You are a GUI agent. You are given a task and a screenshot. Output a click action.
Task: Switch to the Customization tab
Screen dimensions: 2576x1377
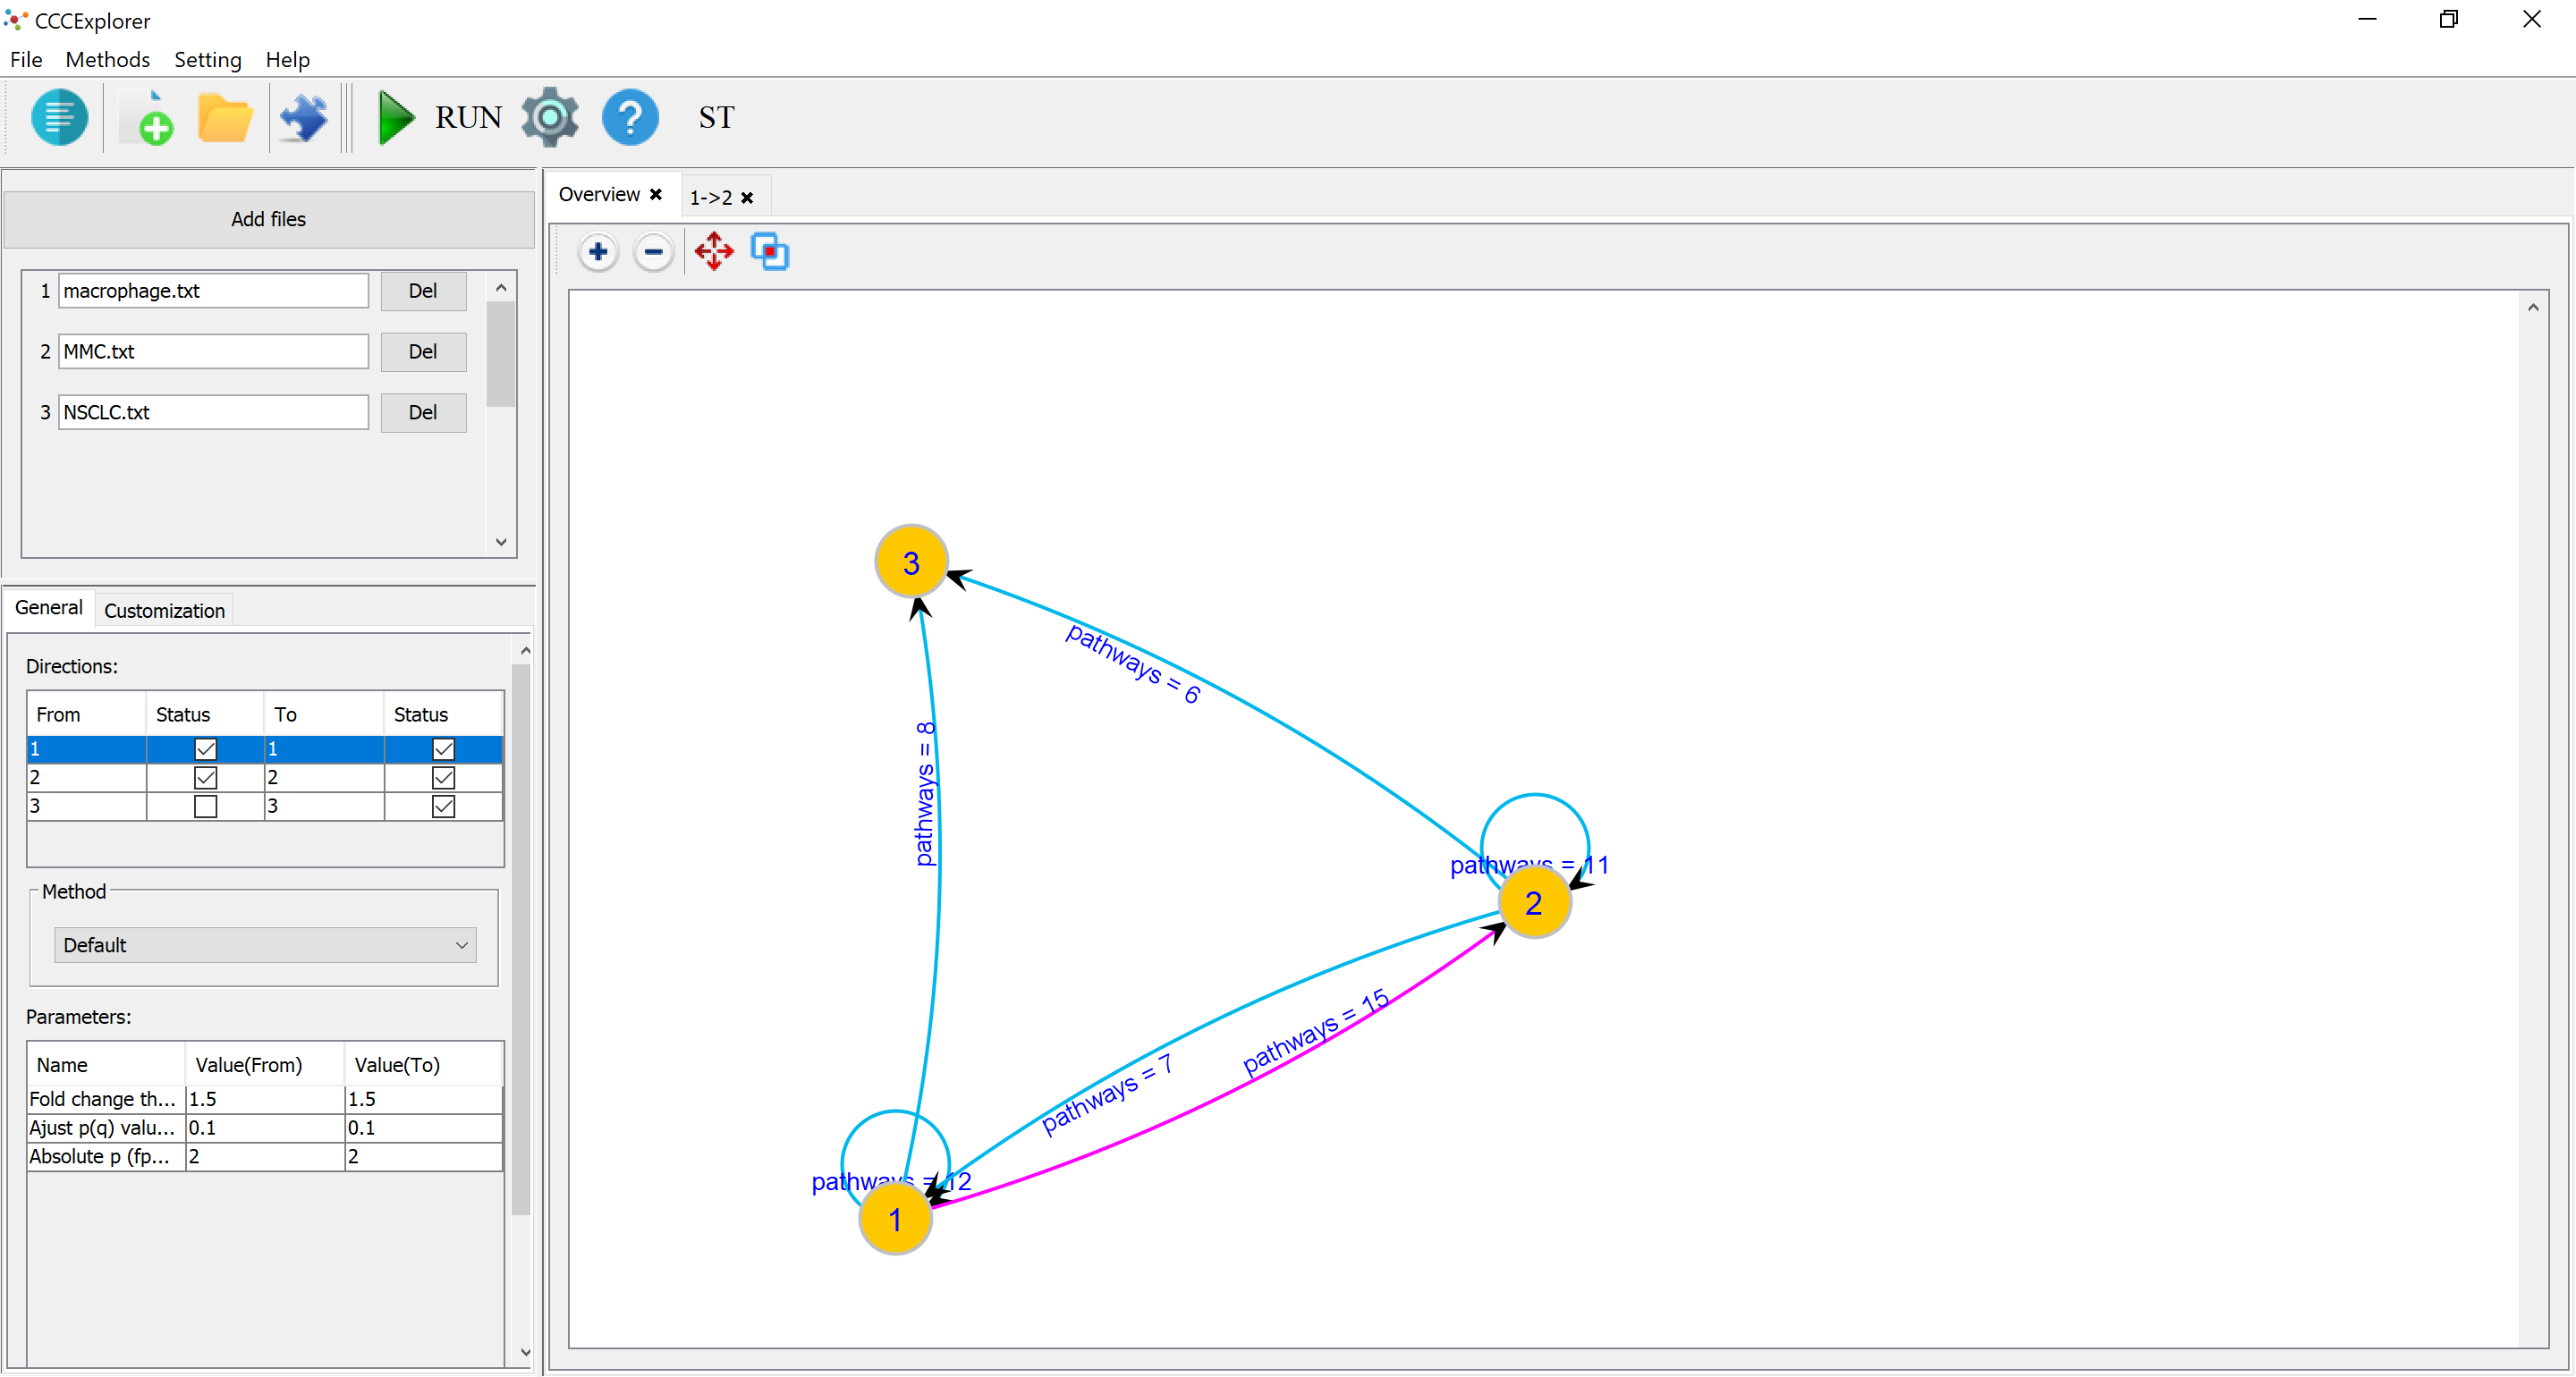(x=164, y=610)
